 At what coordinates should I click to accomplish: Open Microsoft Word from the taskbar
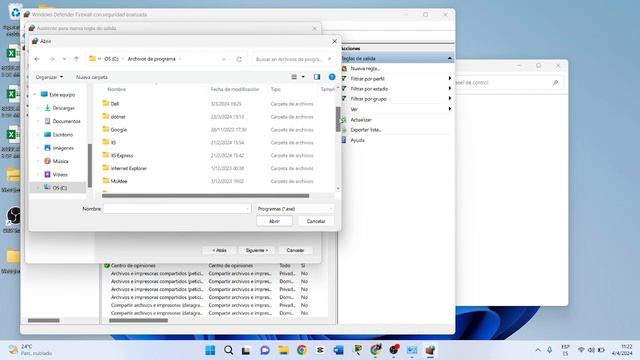338,350
